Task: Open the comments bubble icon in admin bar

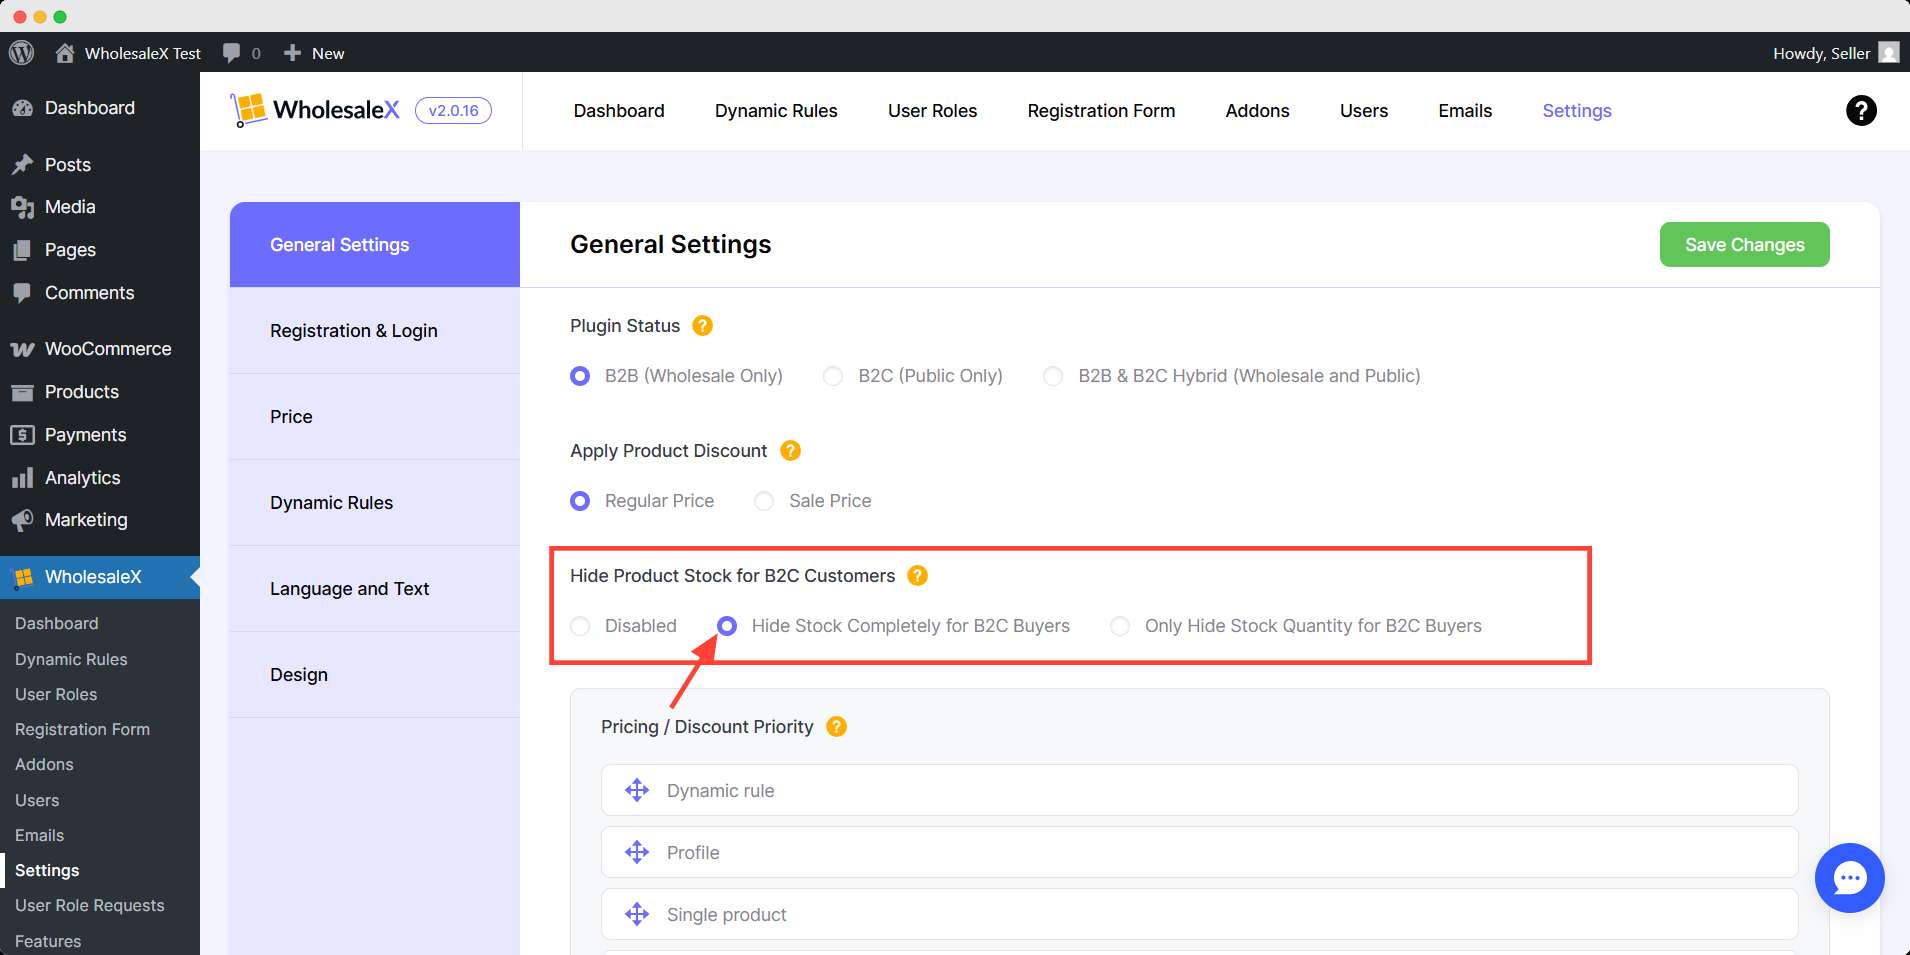Action: pos(231,53)
